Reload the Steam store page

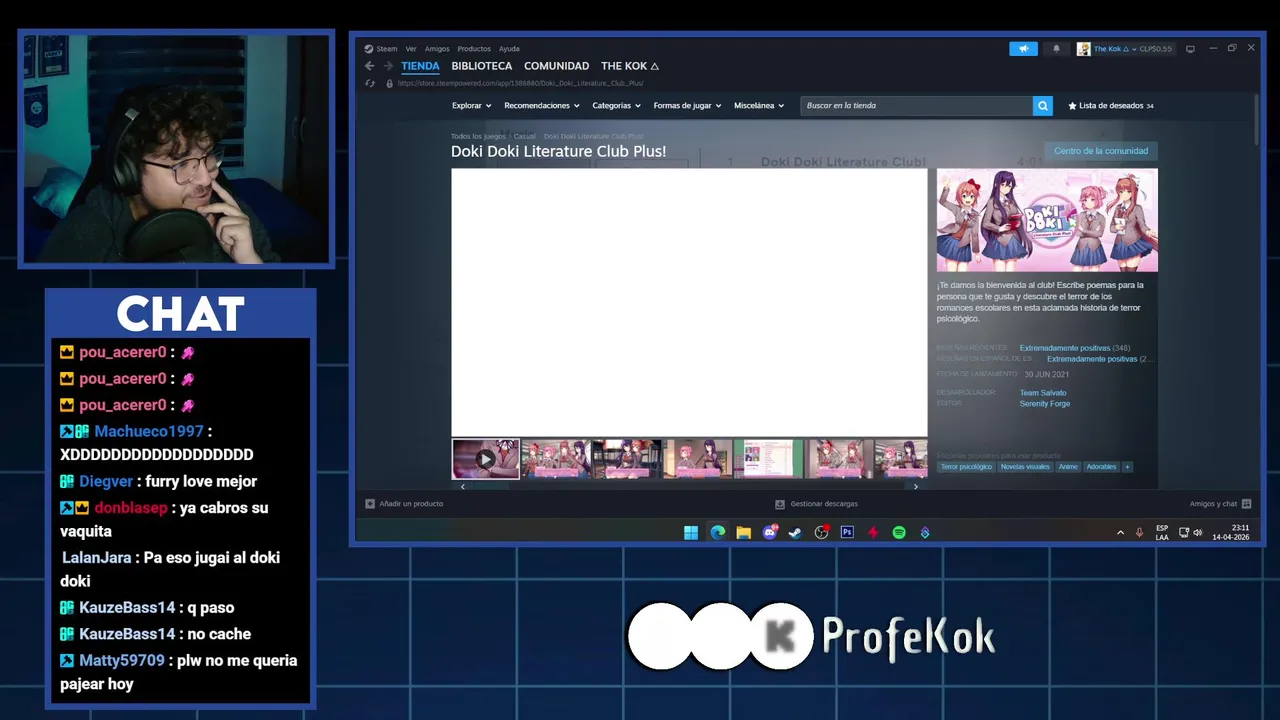tap(370, 83)
